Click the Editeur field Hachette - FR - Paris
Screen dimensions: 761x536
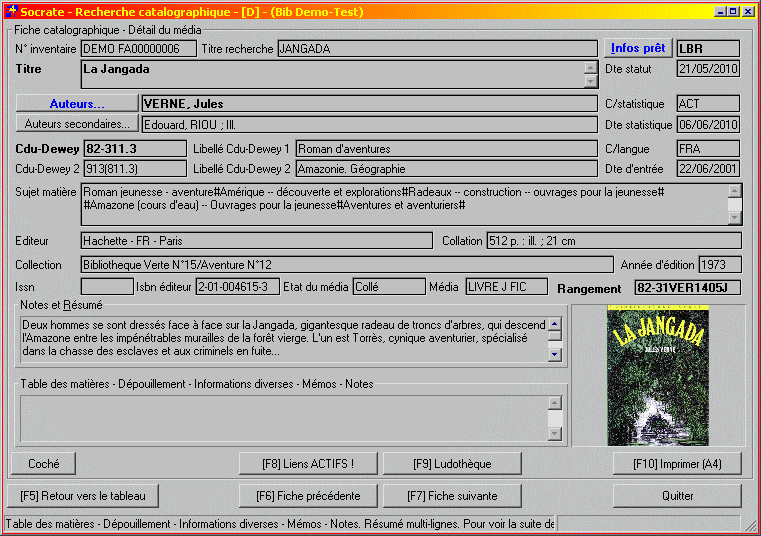[x=257, y=241]
